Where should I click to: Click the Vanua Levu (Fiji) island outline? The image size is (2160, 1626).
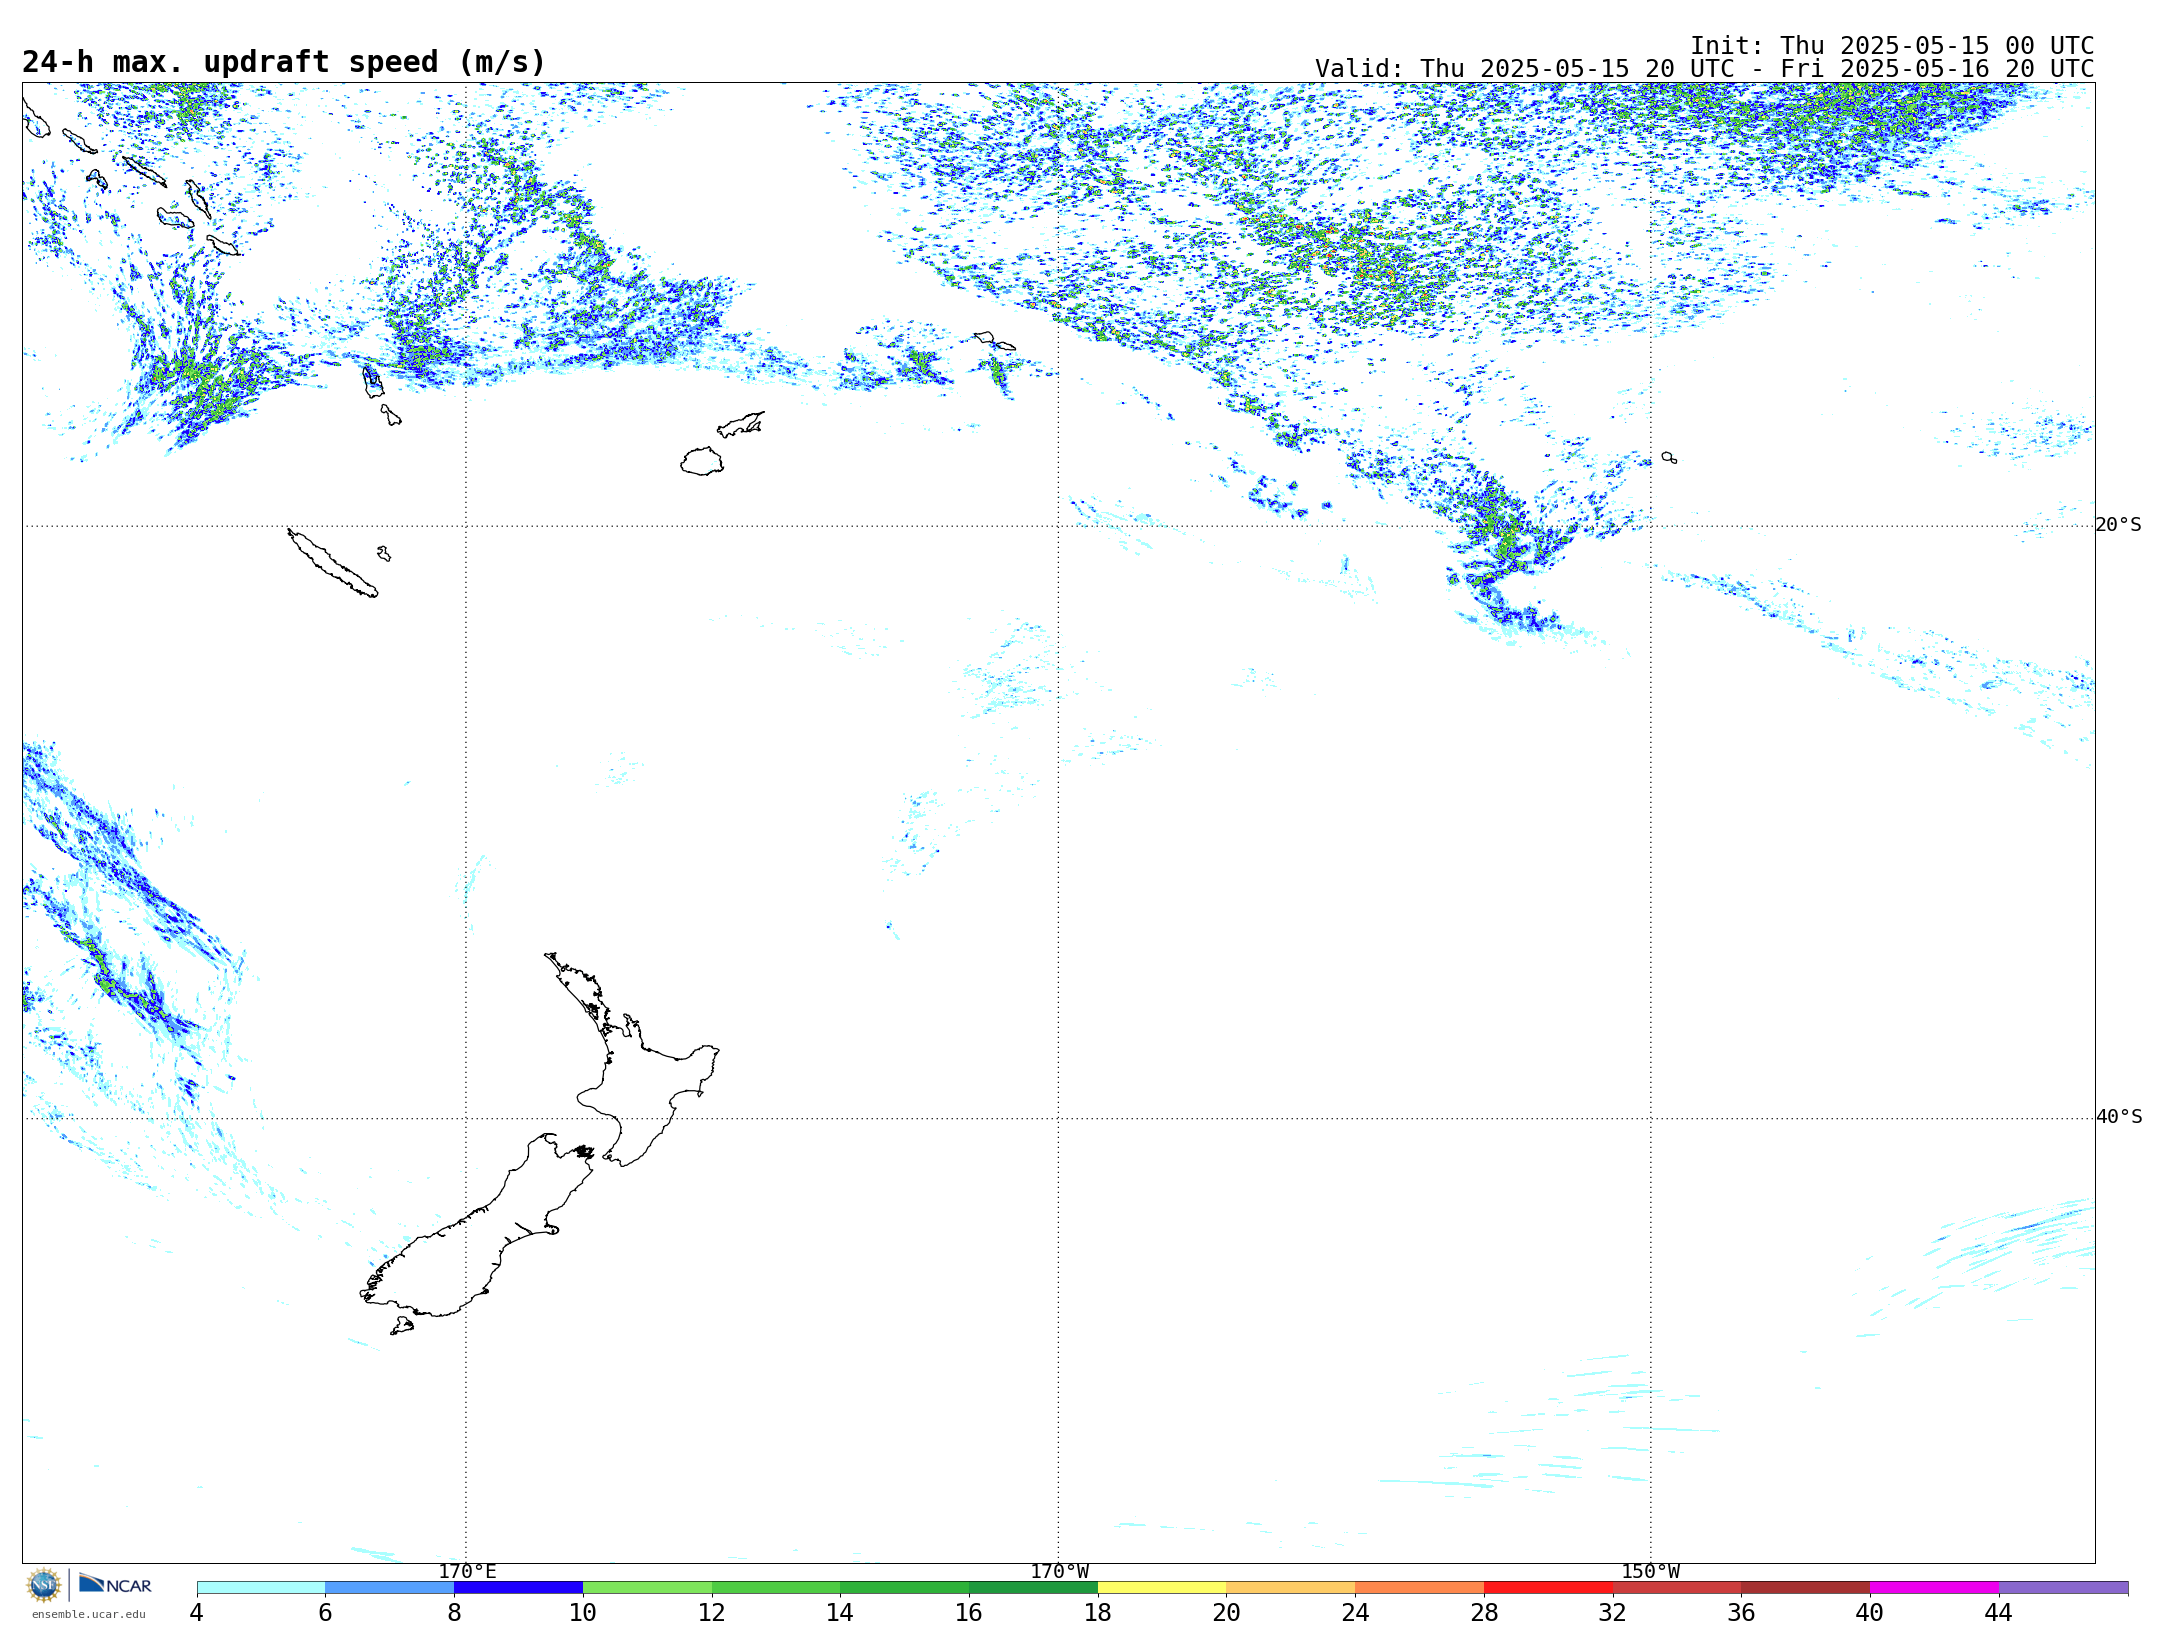pyautogui.click(x=741, y=425)
